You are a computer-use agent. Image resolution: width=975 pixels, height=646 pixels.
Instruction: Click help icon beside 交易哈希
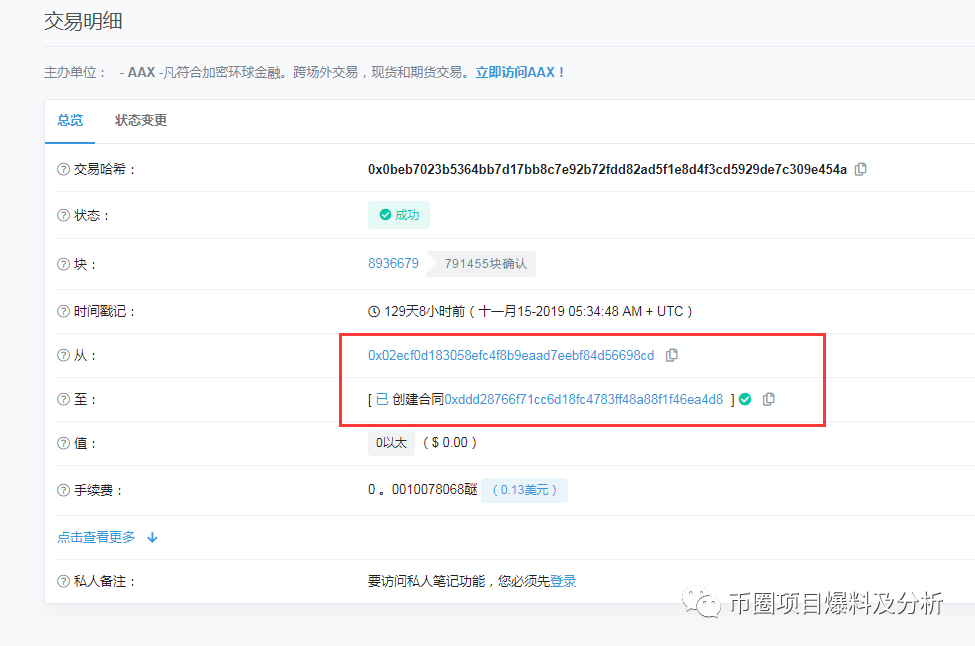63,169
